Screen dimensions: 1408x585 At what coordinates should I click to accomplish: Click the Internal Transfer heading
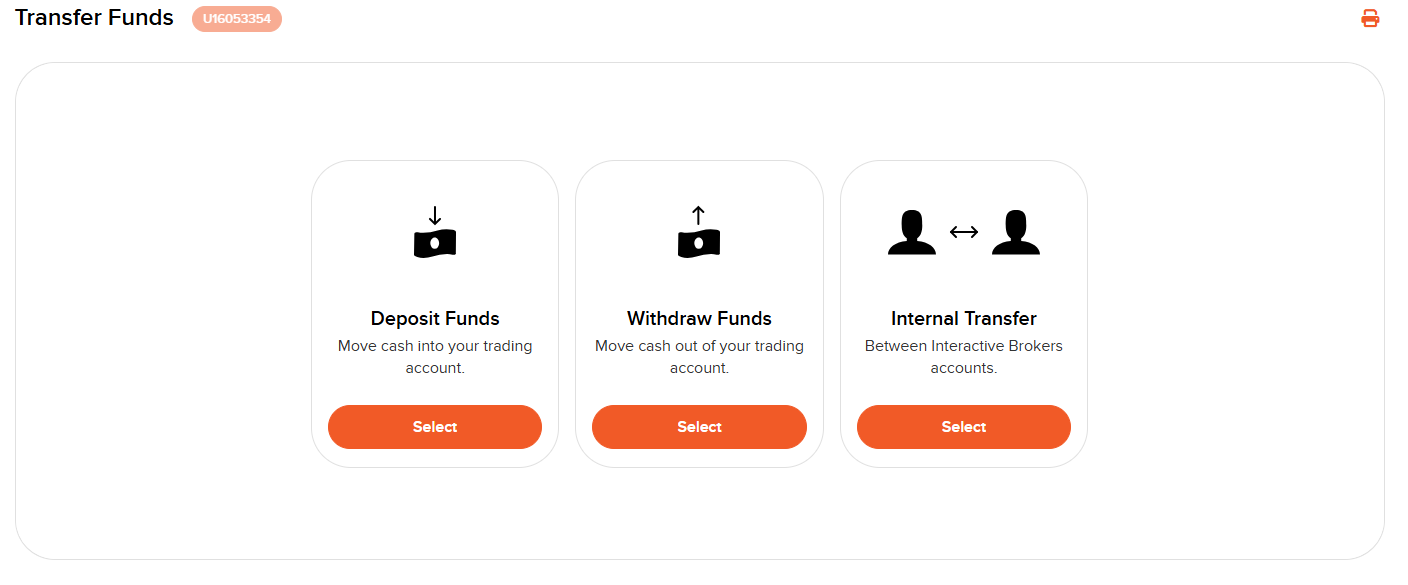[964, 319]
